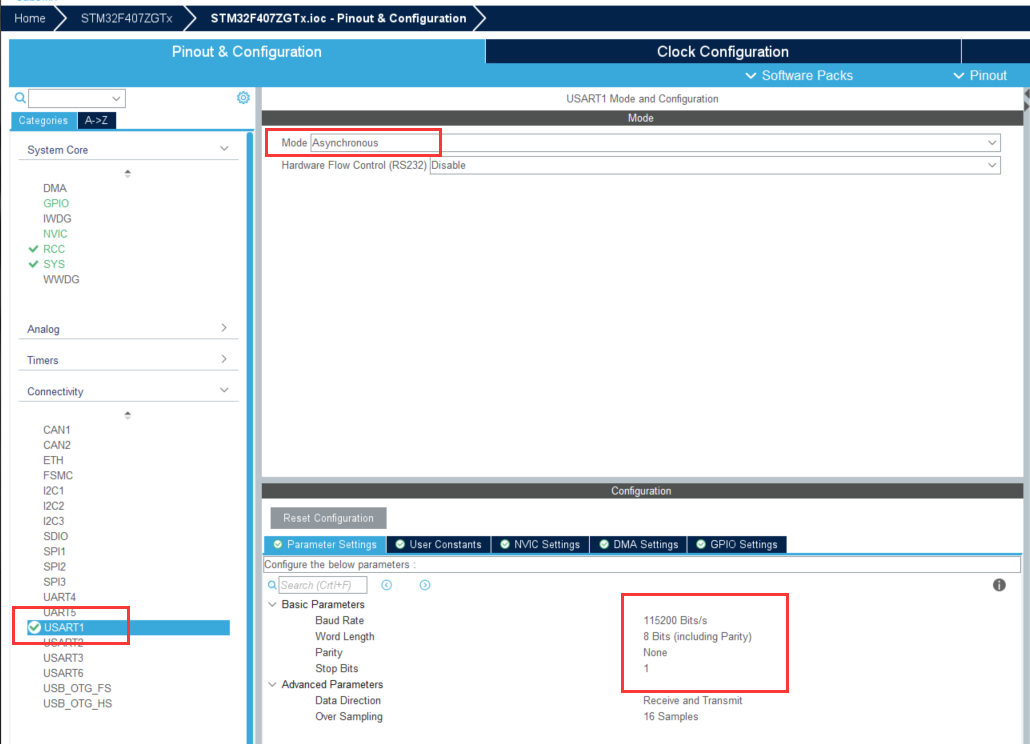Go to Home breadcrumb
This screenshot has height=744, width=1030.
[x=30, y=18]
